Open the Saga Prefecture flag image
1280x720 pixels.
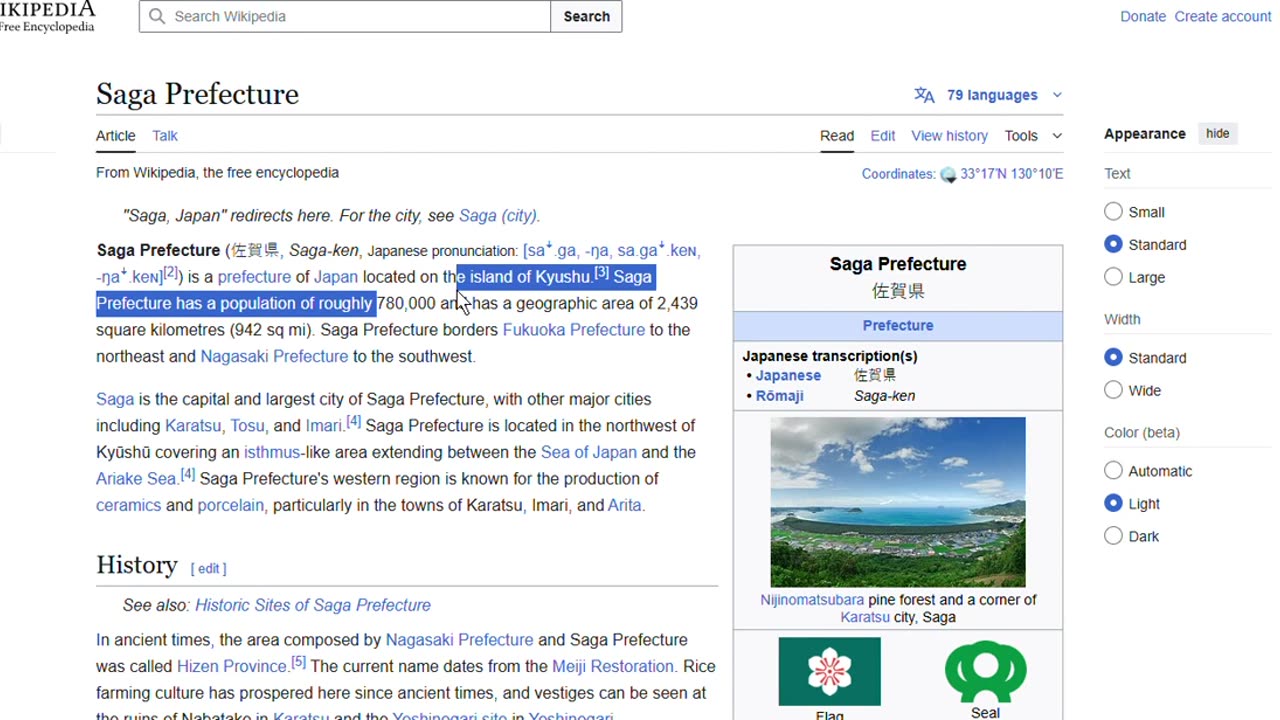(829, 671)
